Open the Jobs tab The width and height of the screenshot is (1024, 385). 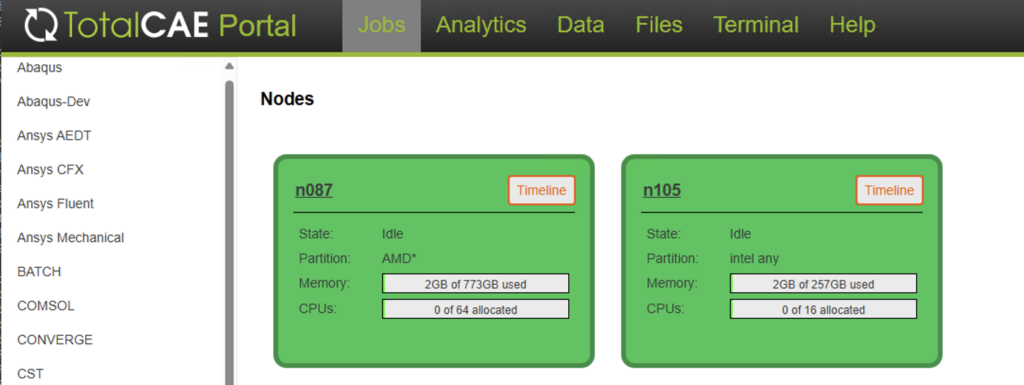(x=381, y=25)
